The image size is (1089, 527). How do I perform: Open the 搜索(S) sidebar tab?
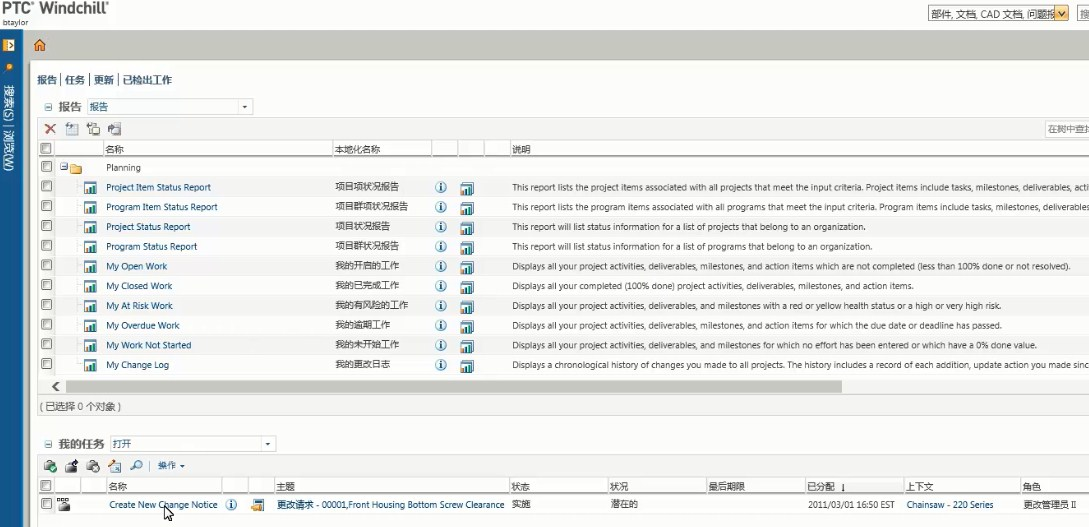coord(8,101)
